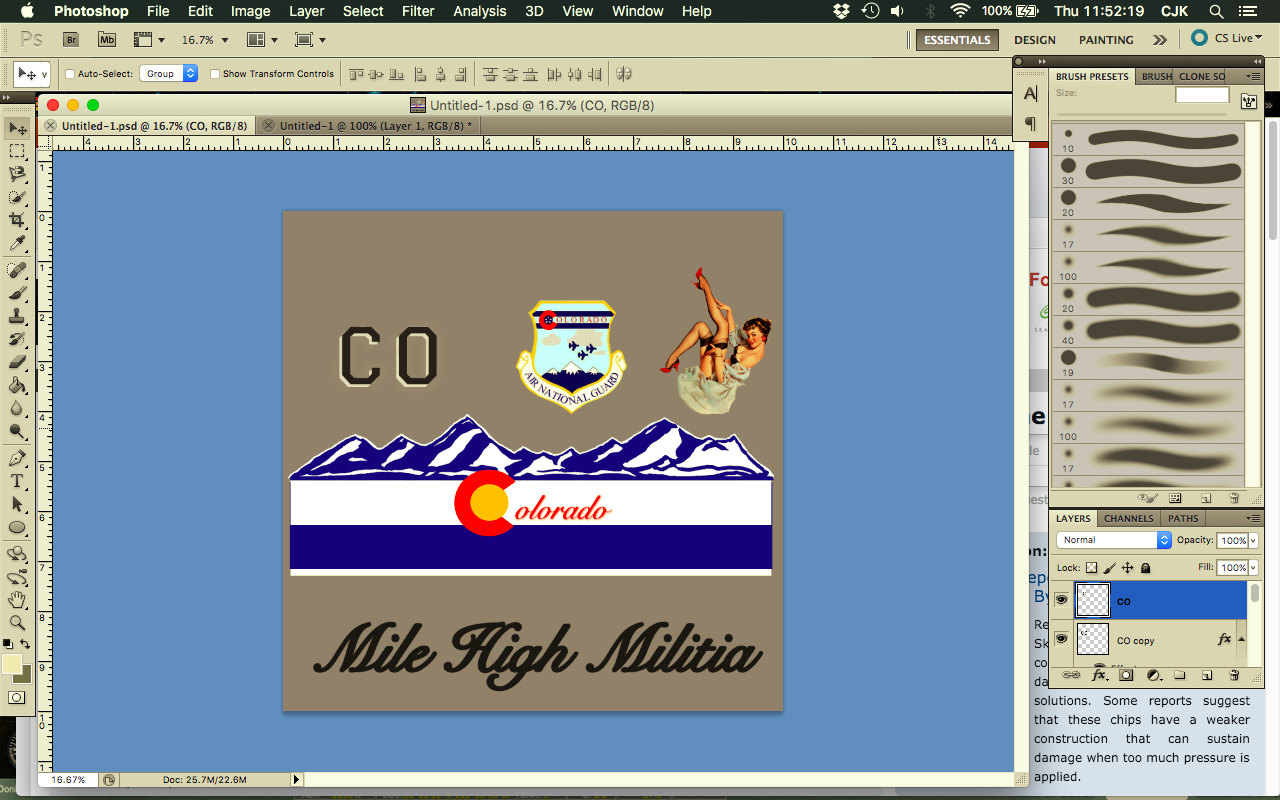Select the 3D Camera Rotate tool
1280x800 pixels.
[18, 577]
